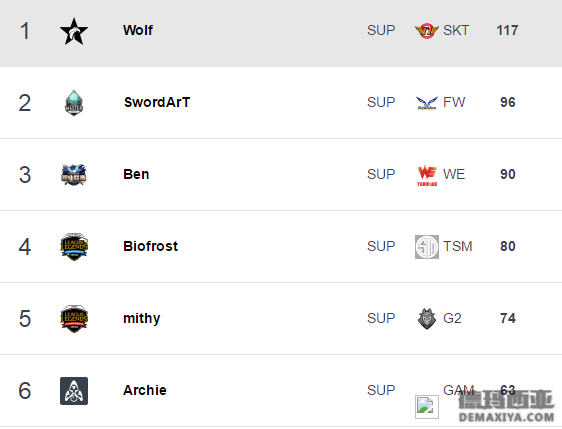Click the SKT team logo
The height and width of the screenshot is (429, 562).
tap(427, 31)
